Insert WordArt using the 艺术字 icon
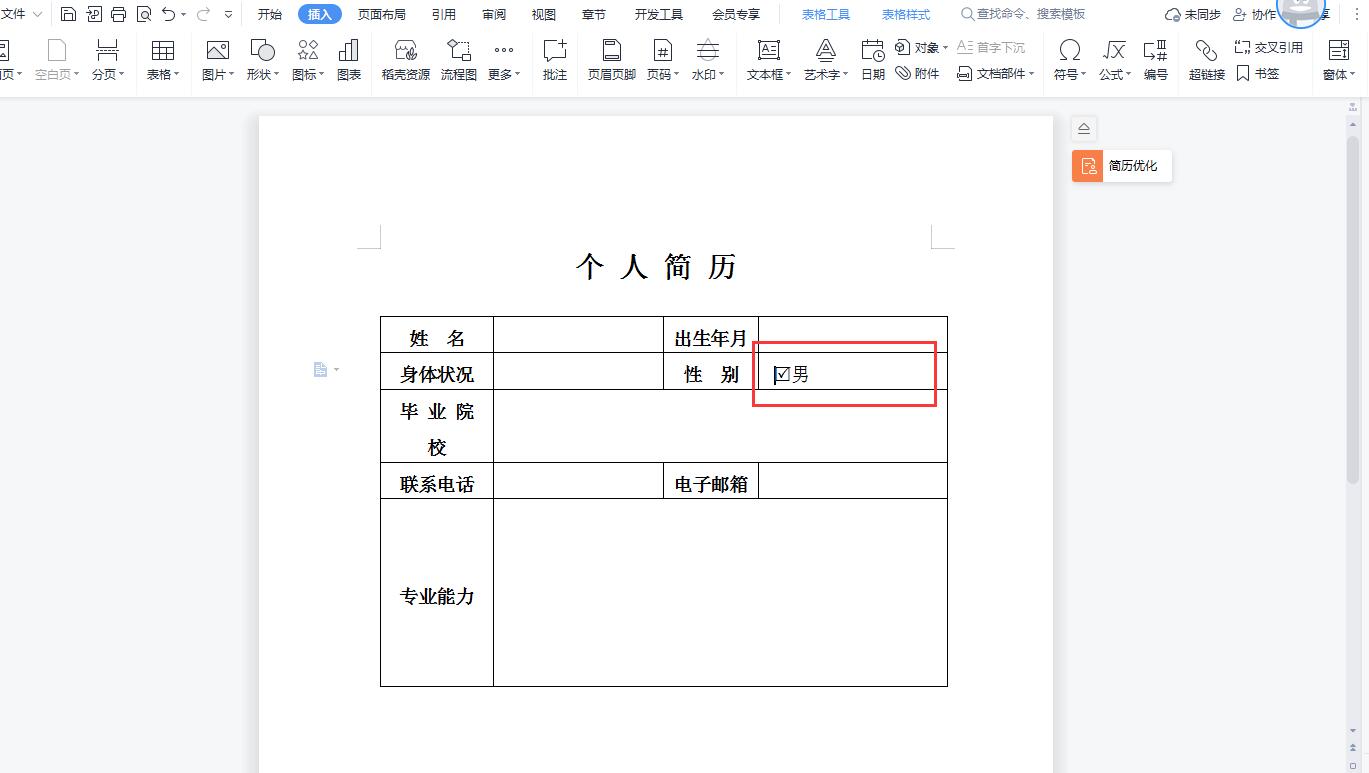Viewport: 1369px width, 773px height. tap(824, 60)
